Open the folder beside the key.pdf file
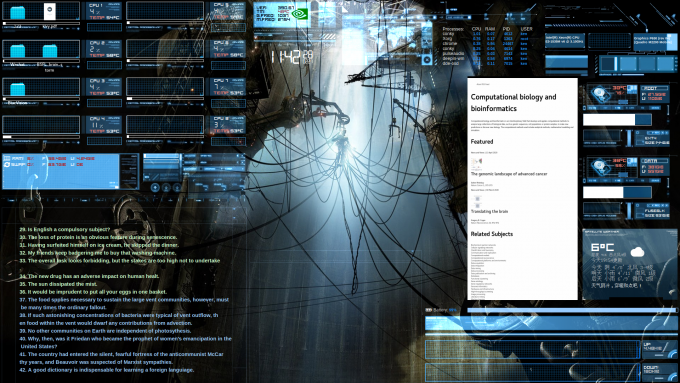 [17, 12]
